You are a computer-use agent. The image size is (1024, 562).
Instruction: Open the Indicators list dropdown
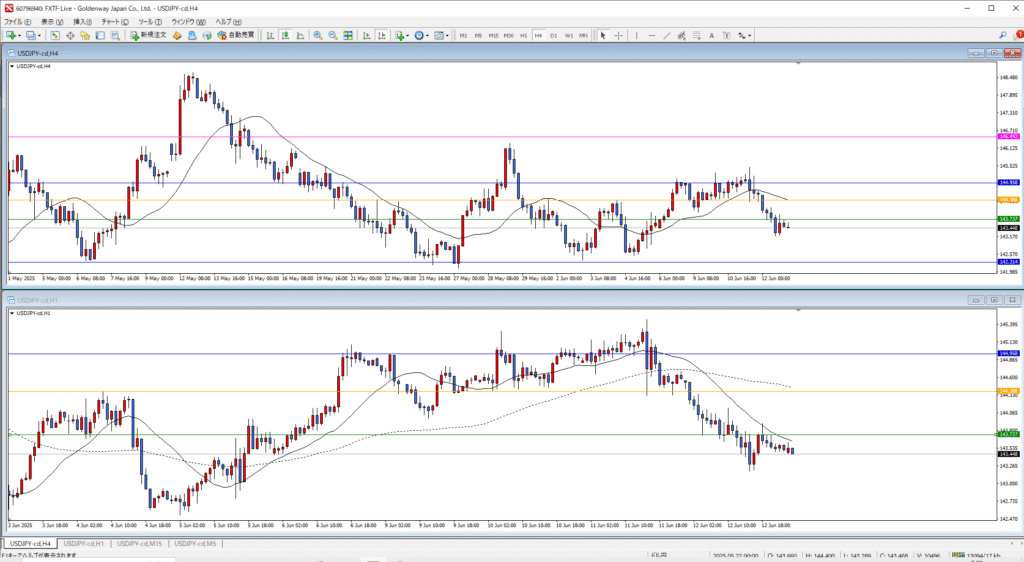coord(400,35)
